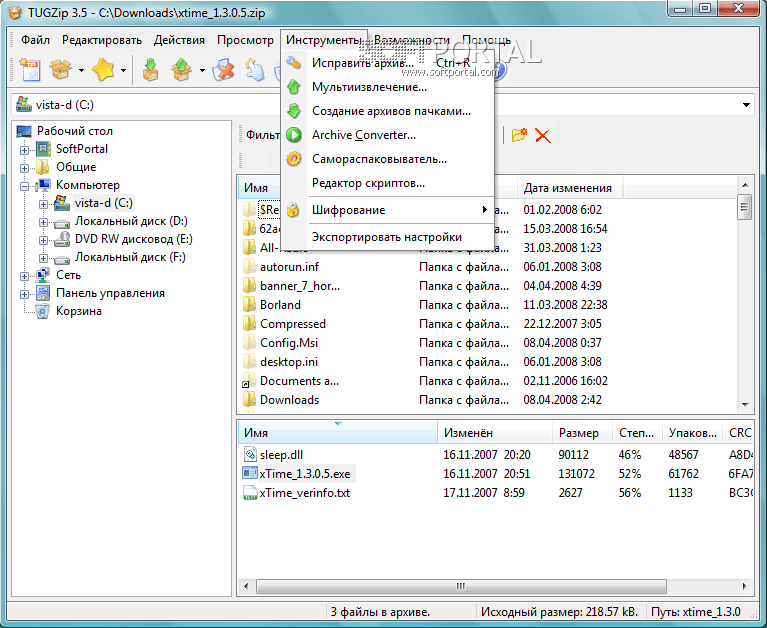767x628 pixels.
Task: Click the Панель управления icon in tree
Action: tap(43, 293)
